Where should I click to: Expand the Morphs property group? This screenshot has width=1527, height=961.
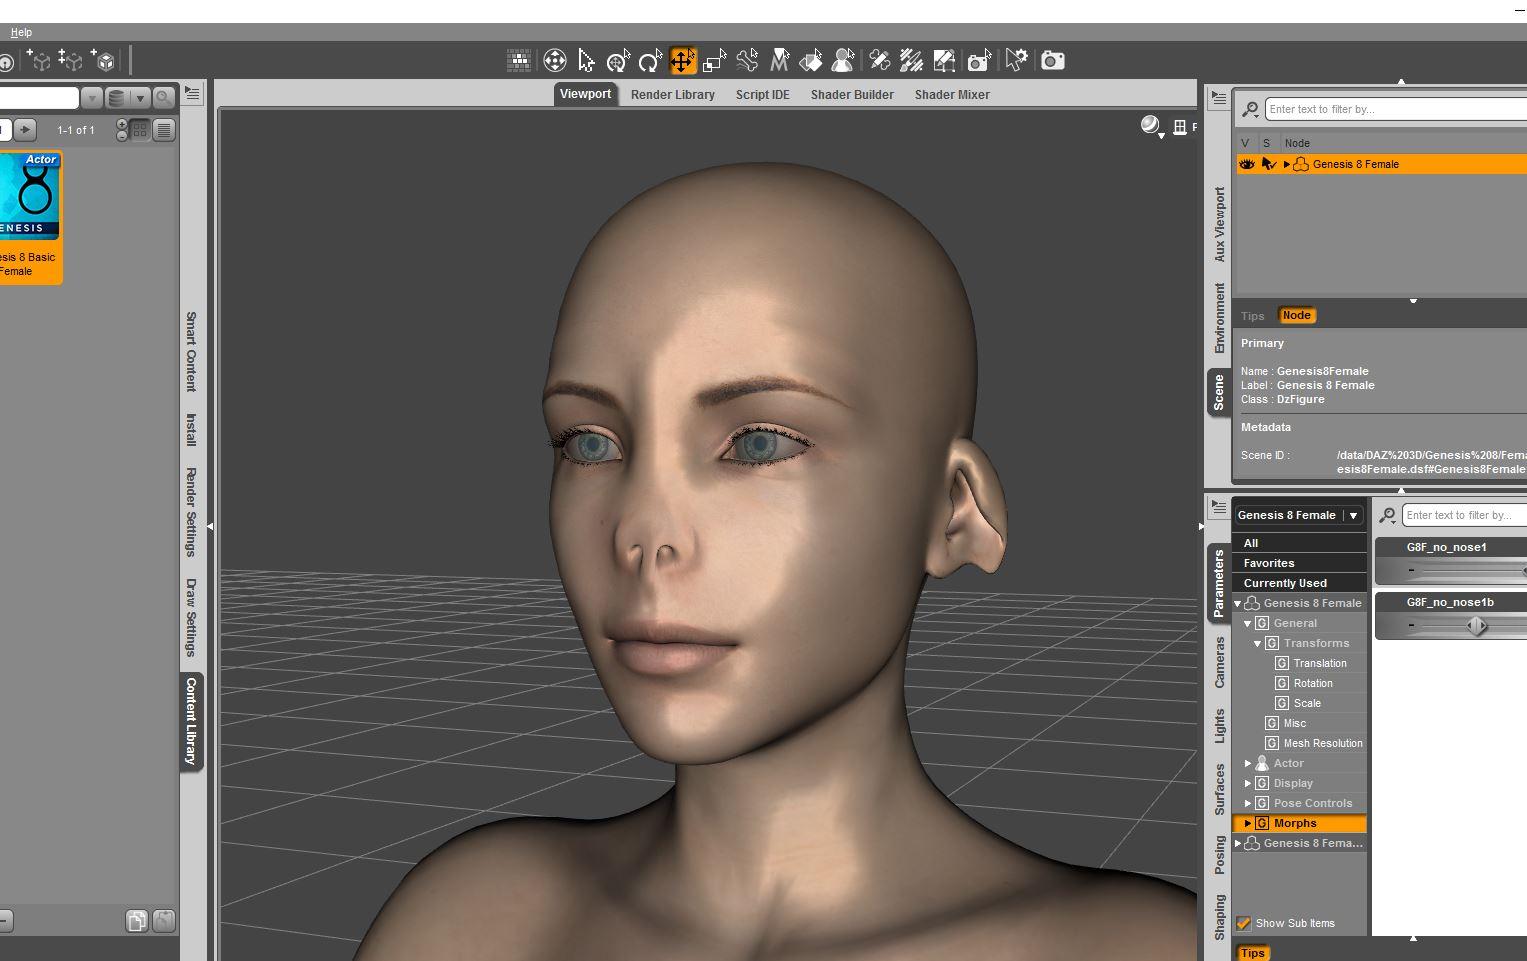(x=1247, y=823)
